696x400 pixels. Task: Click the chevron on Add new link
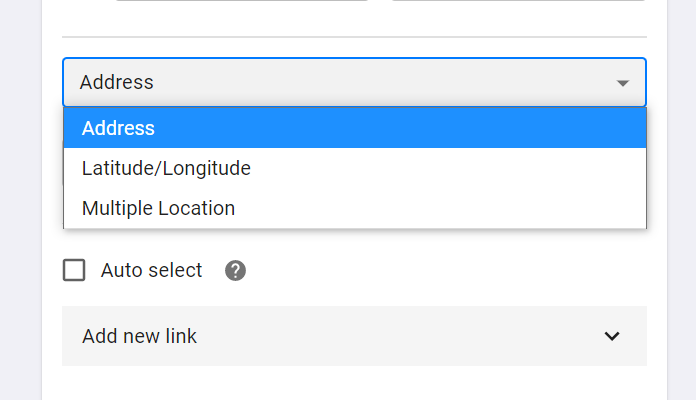[x=612, y=336]
